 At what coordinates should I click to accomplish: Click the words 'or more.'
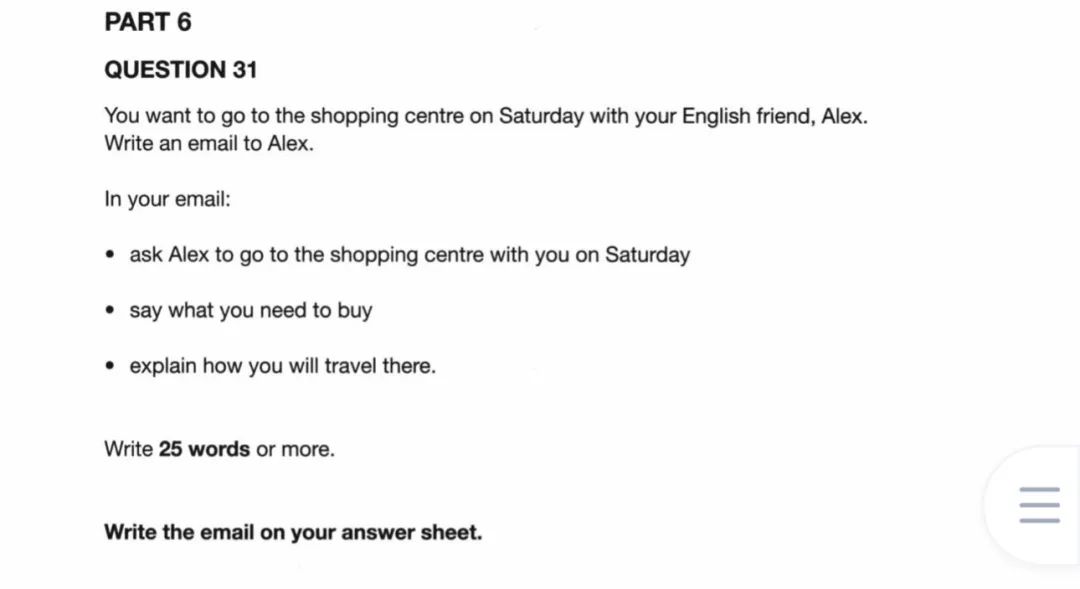295,449
